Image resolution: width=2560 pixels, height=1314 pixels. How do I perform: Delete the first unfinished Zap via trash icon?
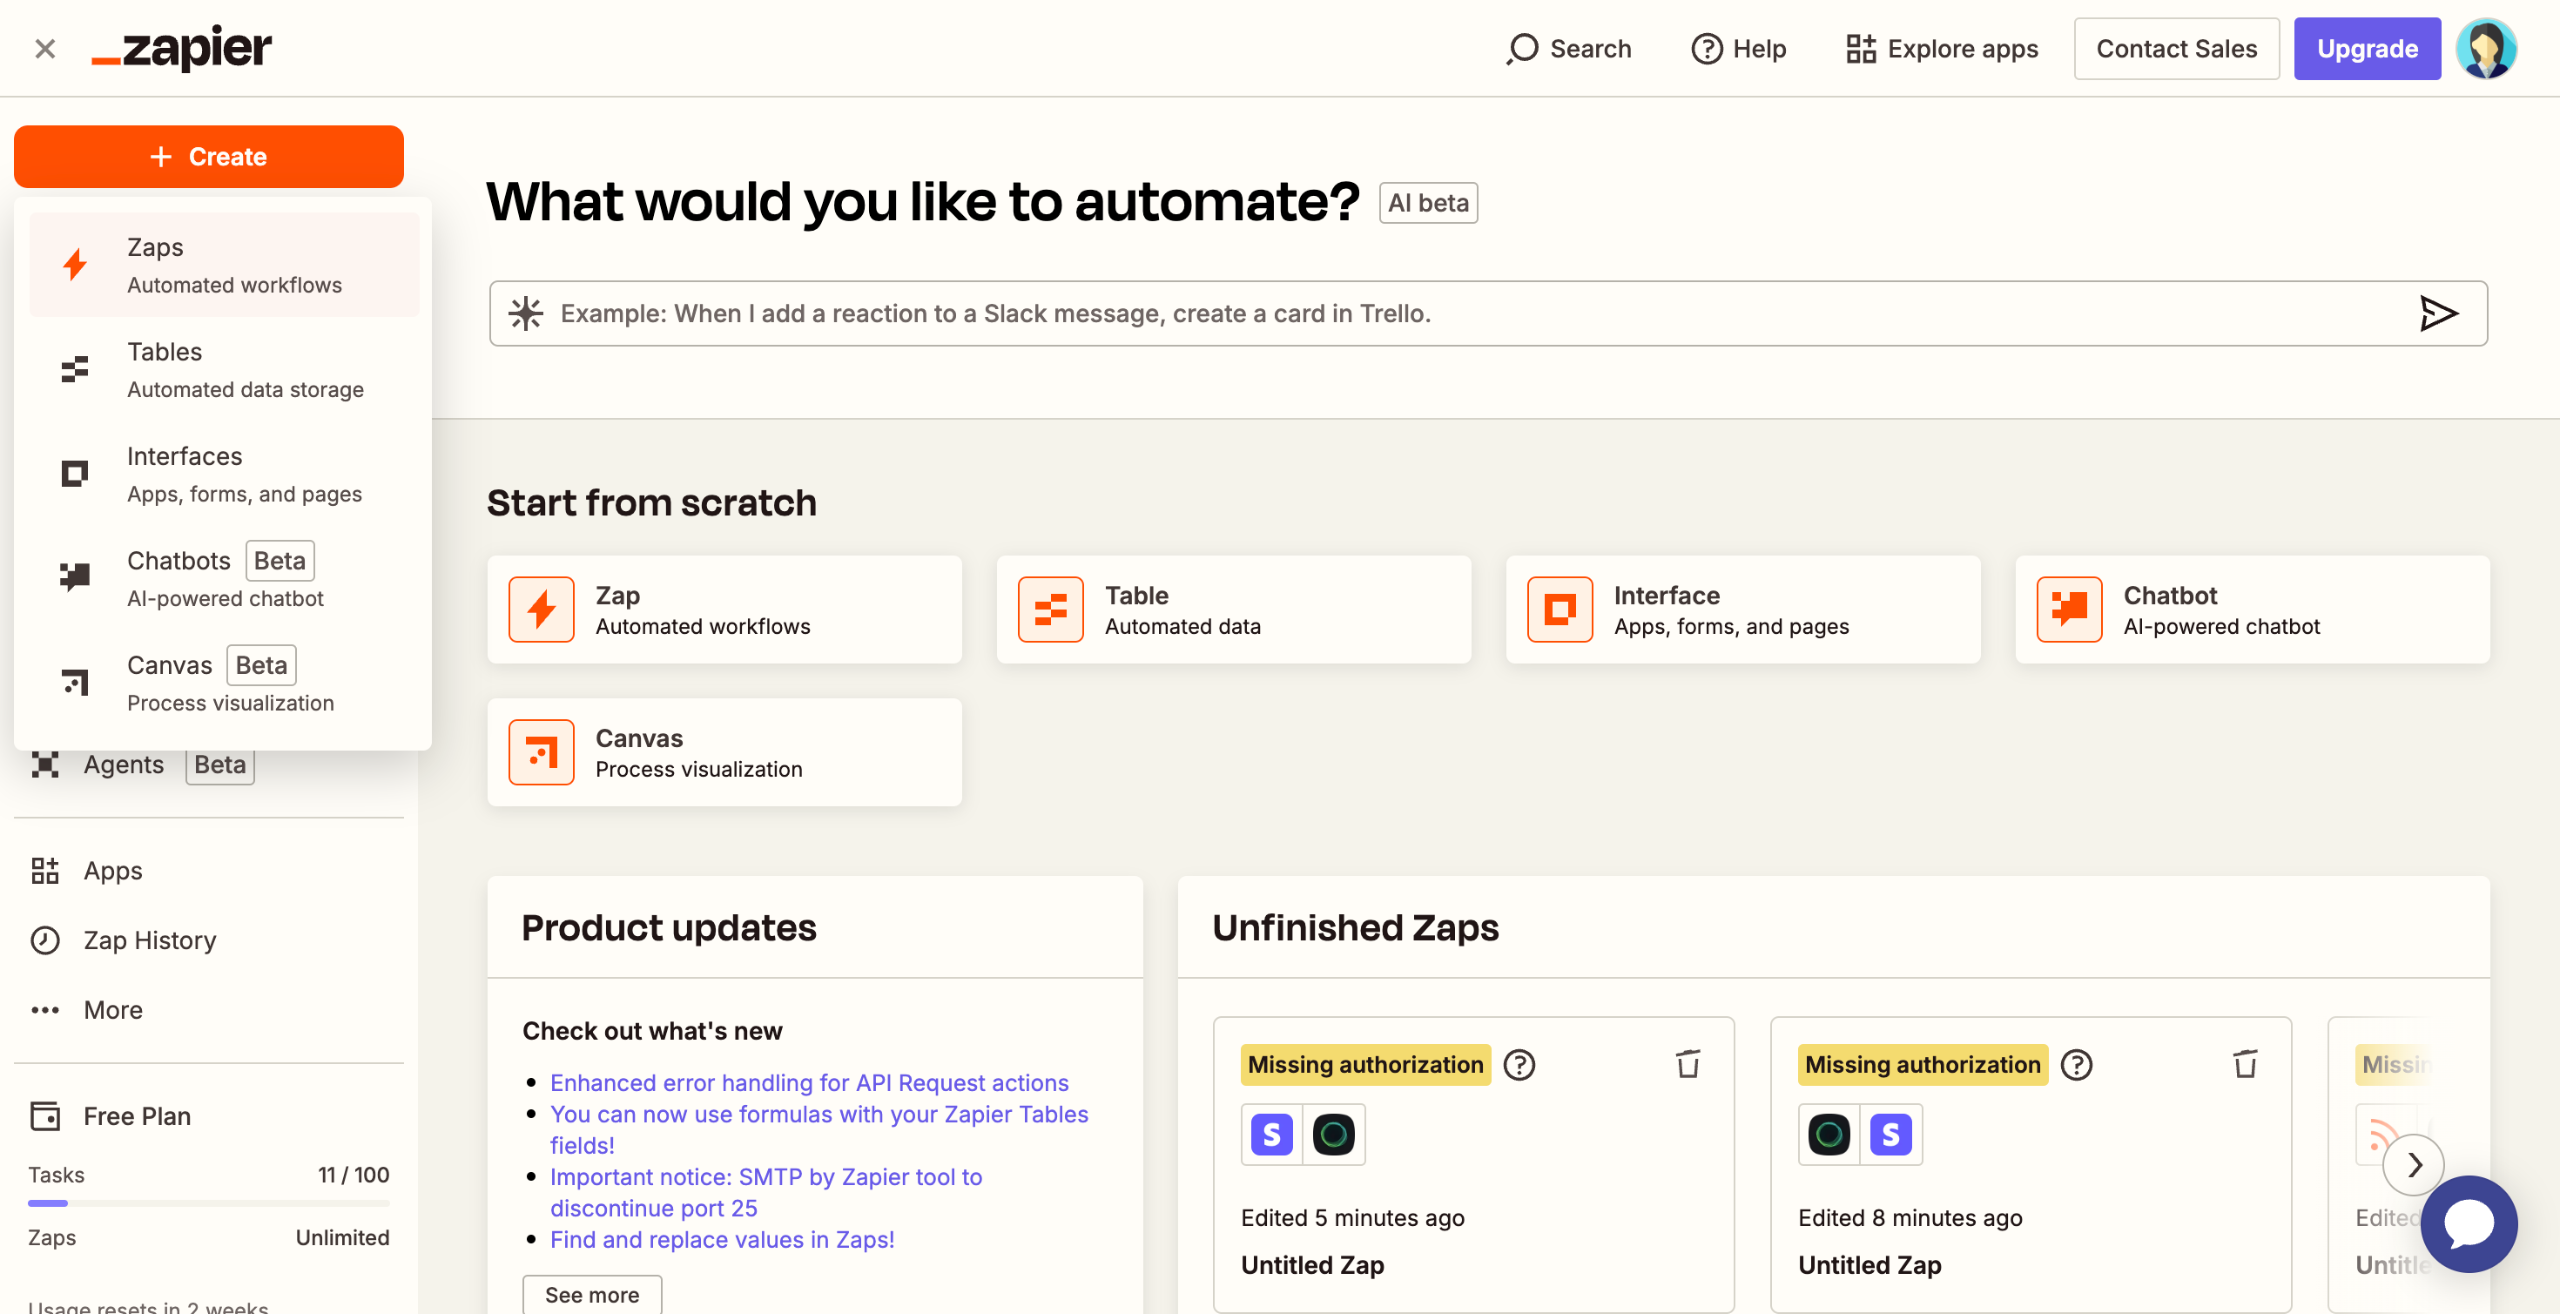point(1688,1064)
